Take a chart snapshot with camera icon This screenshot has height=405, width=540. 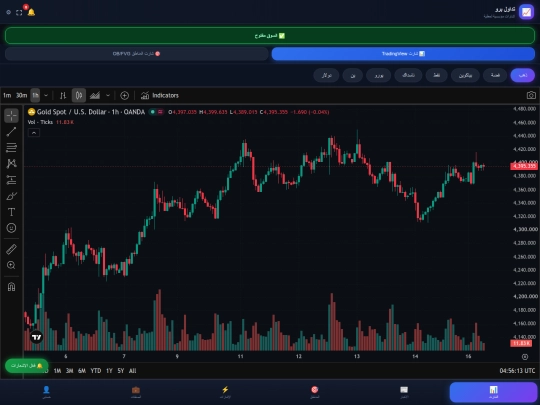[x=531, y=95]
